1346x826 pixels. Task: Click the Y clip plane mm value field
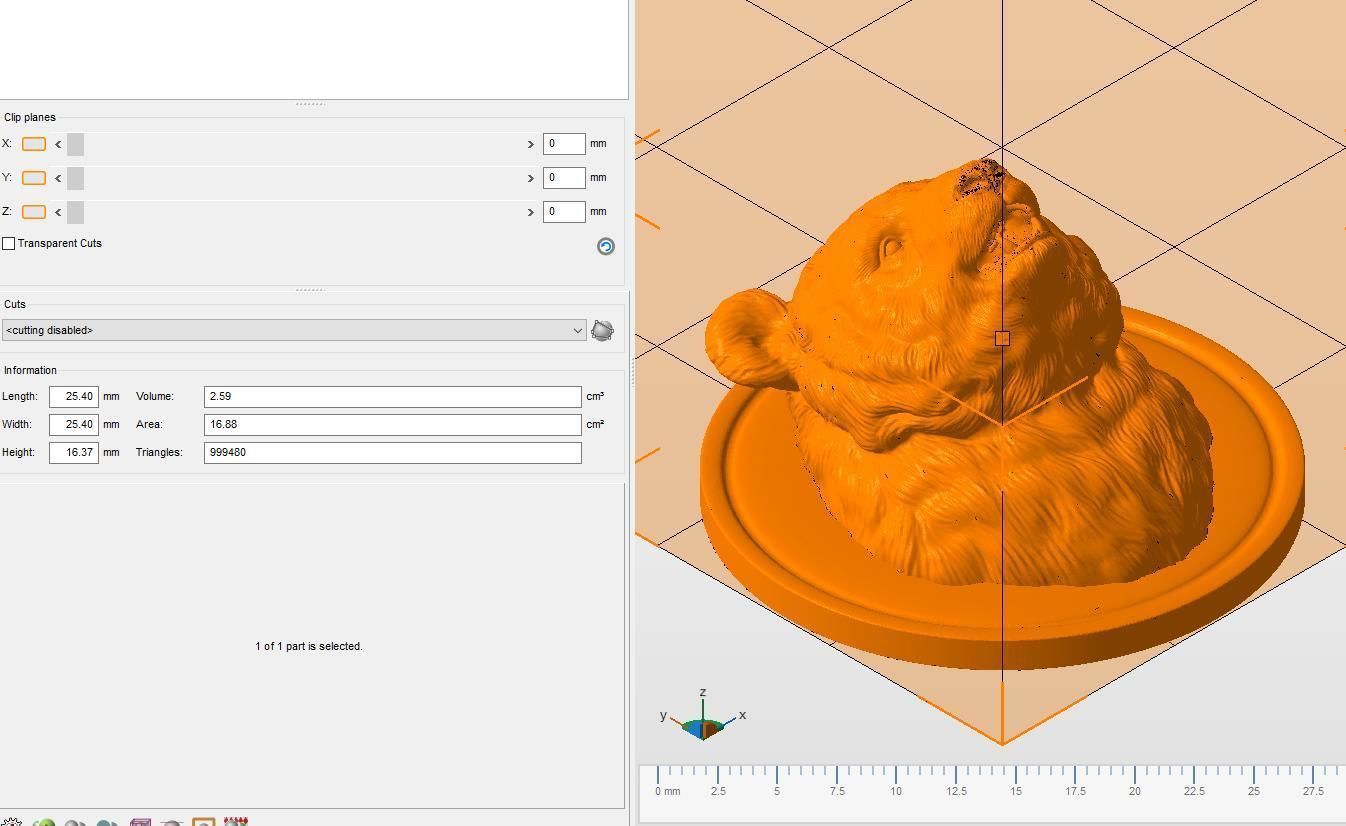(x=564, y=178)
